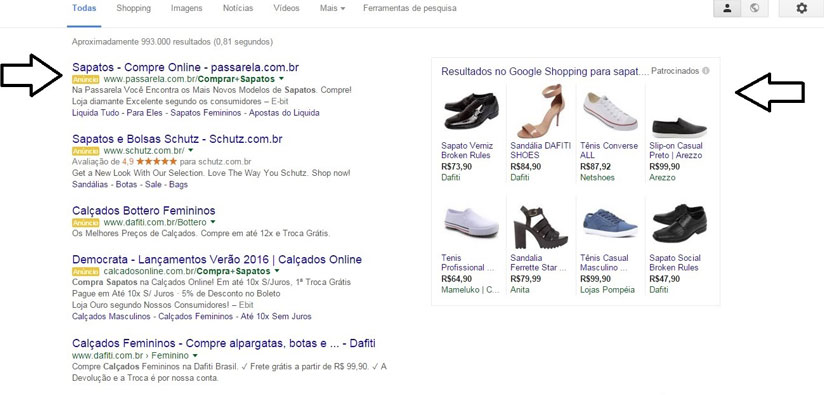Screen dimensions: 824x395
Task: Click the R$47,90 price
Action: point(664,279)
